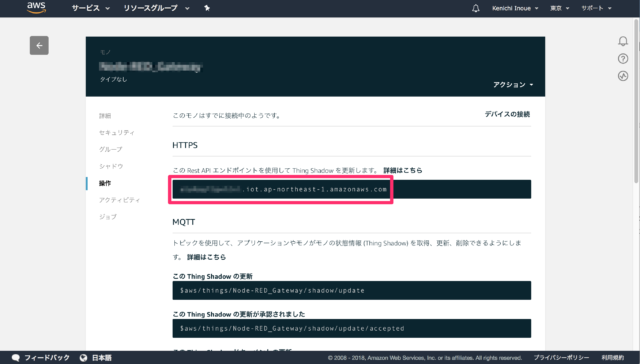Click the shadow/update topic field
The image size is (640, 364).
[x=351, y=291]
